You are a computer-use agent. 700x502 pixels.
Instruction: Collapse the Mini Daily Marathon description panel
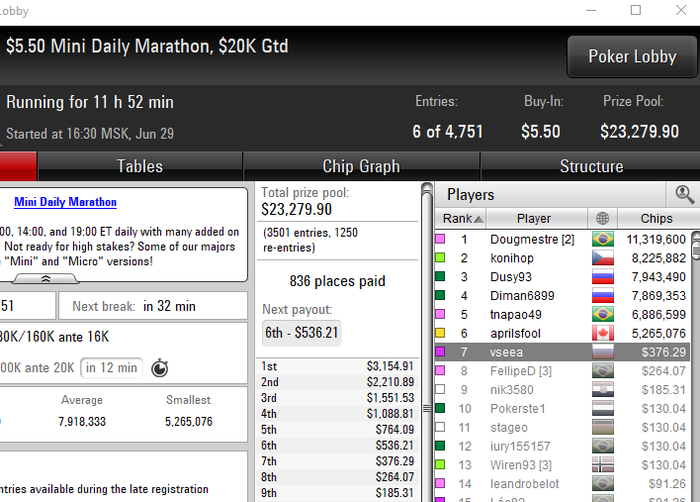(x=46, y=279)
